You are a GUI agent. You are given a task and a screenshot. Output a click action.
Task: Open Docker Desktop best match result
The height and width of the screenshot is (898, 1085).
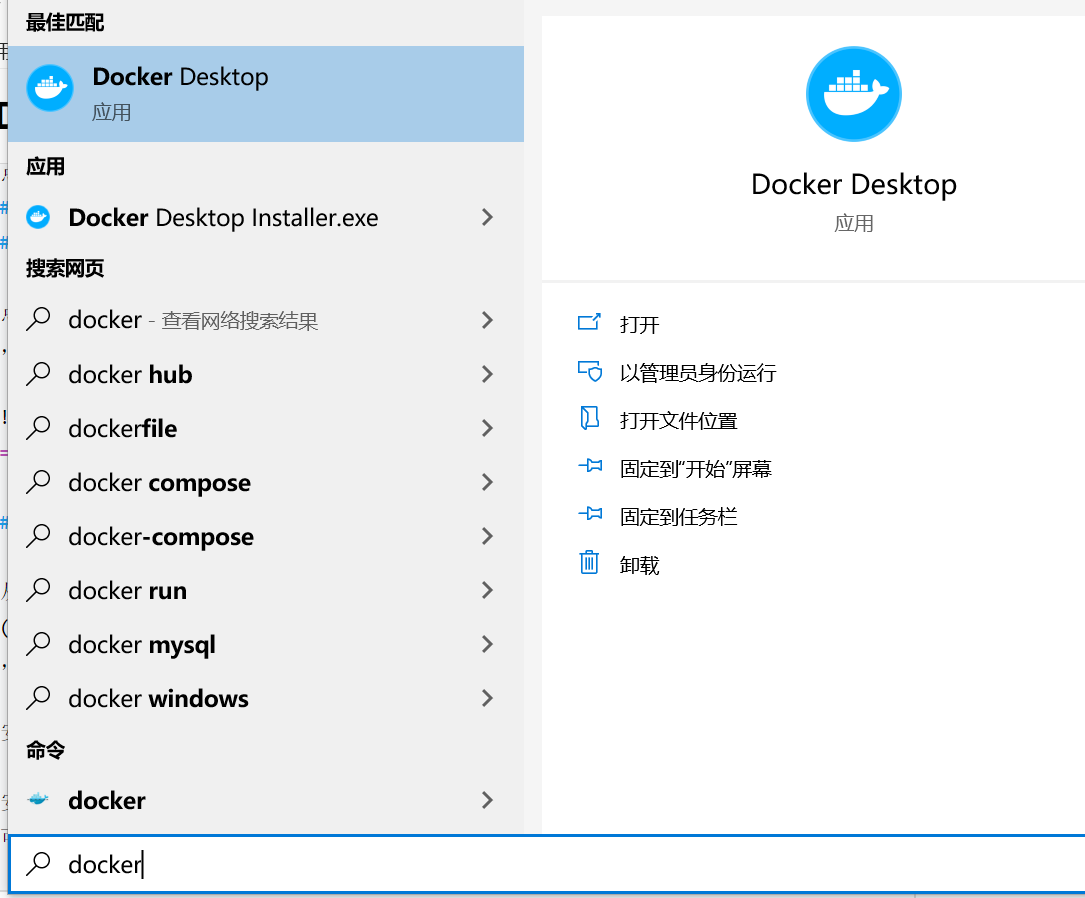click(266, 94)
